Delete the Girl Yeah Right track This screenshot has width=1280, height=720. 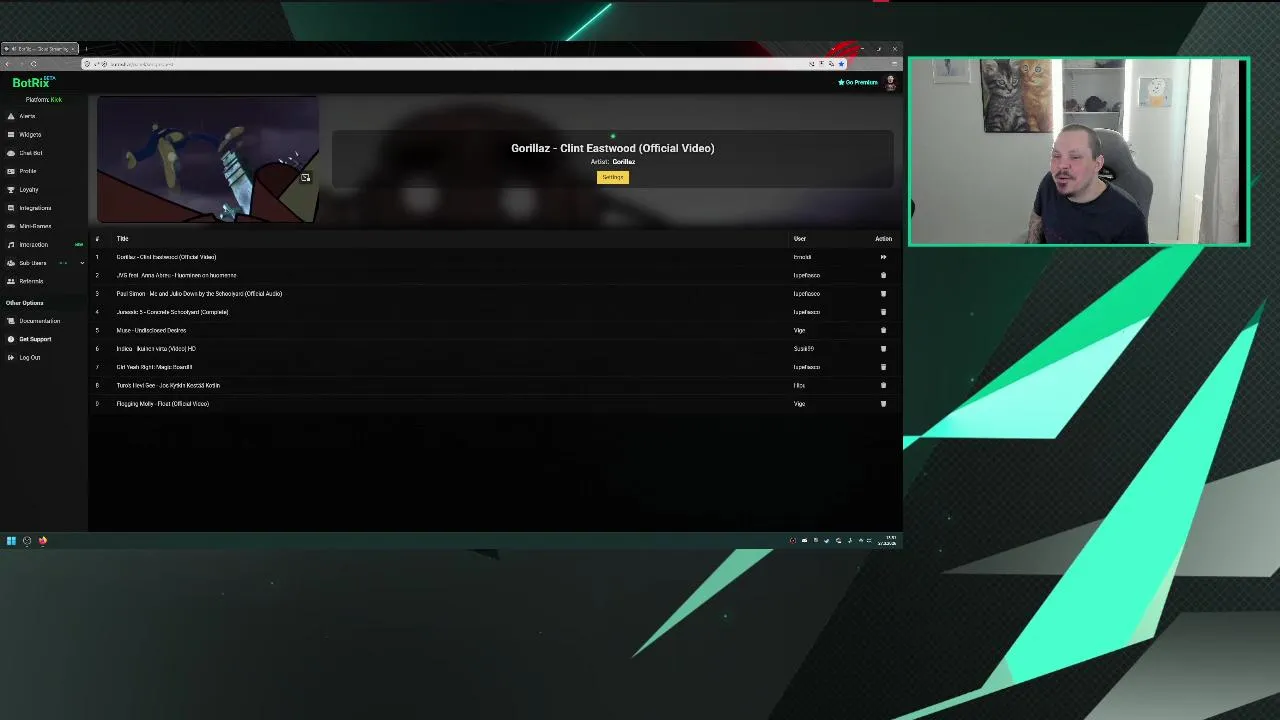pos(883,367)
